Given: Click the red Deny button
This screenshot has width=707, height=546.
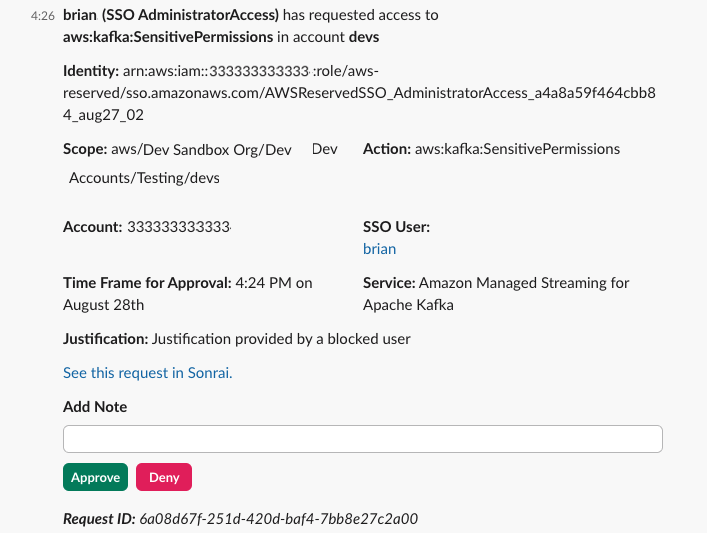Looking at the screenshot, I should 164,477.
